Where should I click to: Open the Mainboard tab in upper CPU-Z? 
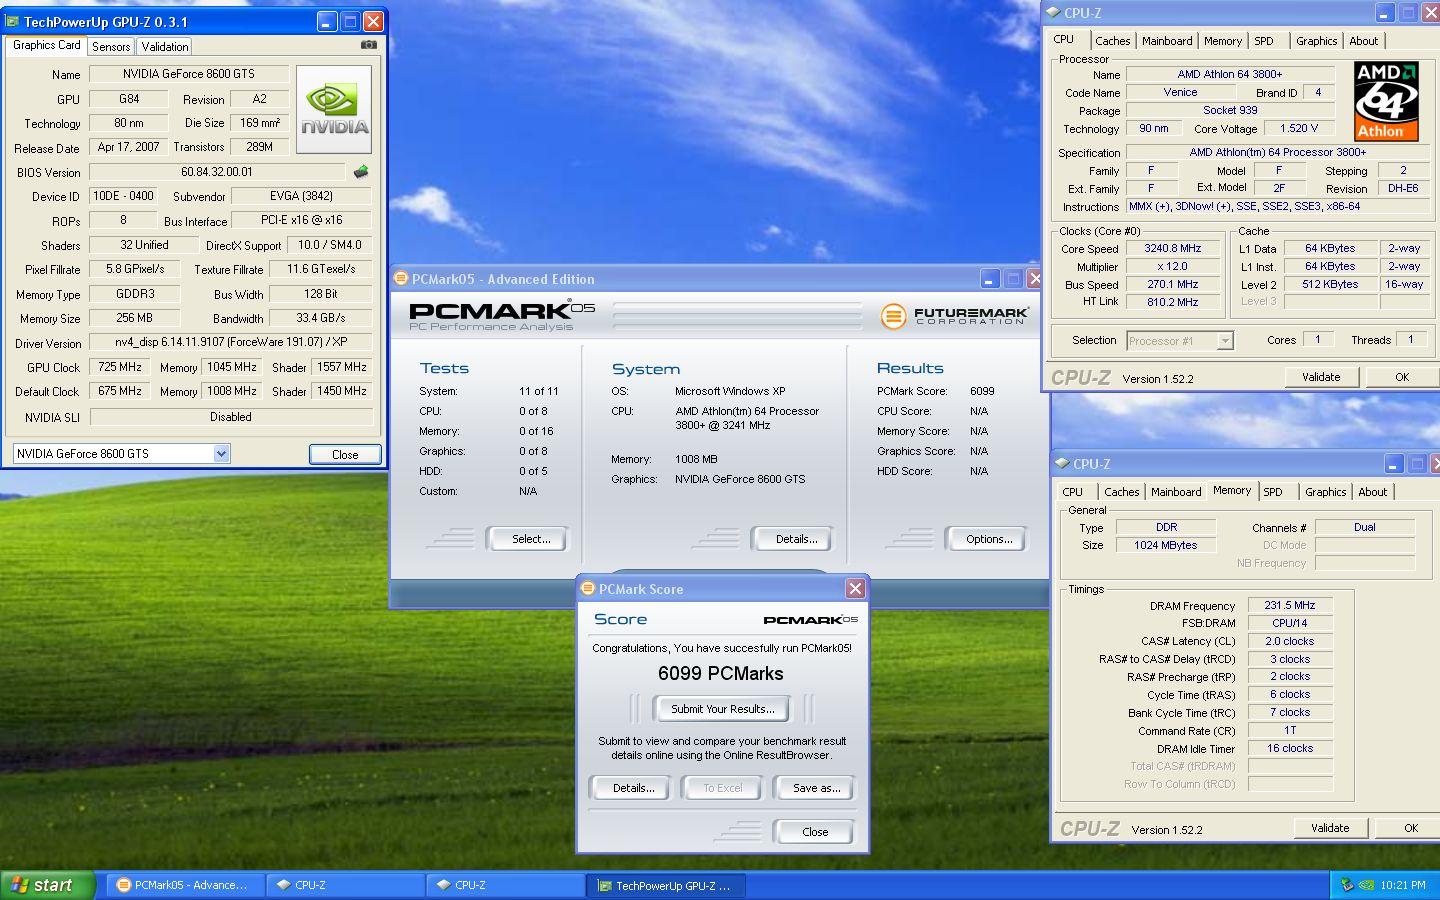(1167, 41)
